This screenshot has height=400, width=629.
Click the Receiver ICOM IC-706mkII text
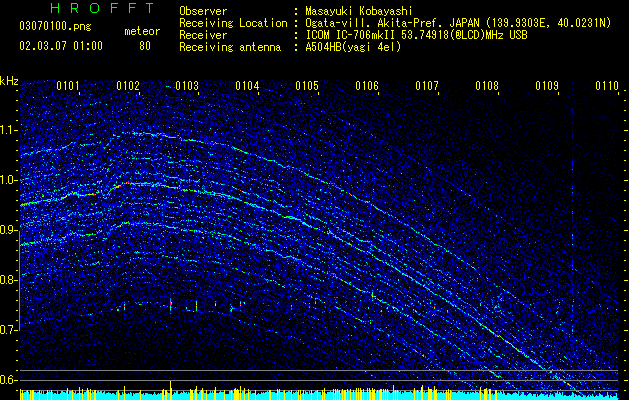tap(416, 35)
